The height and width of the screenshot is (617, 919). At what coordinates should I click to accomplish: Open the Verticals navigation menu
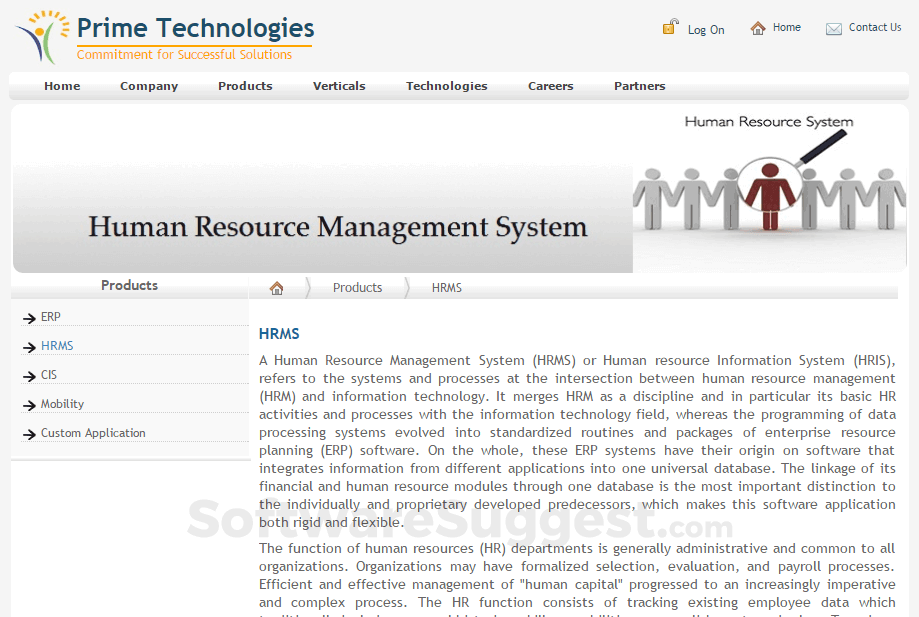pyautogui.click(x=338, y=86)
